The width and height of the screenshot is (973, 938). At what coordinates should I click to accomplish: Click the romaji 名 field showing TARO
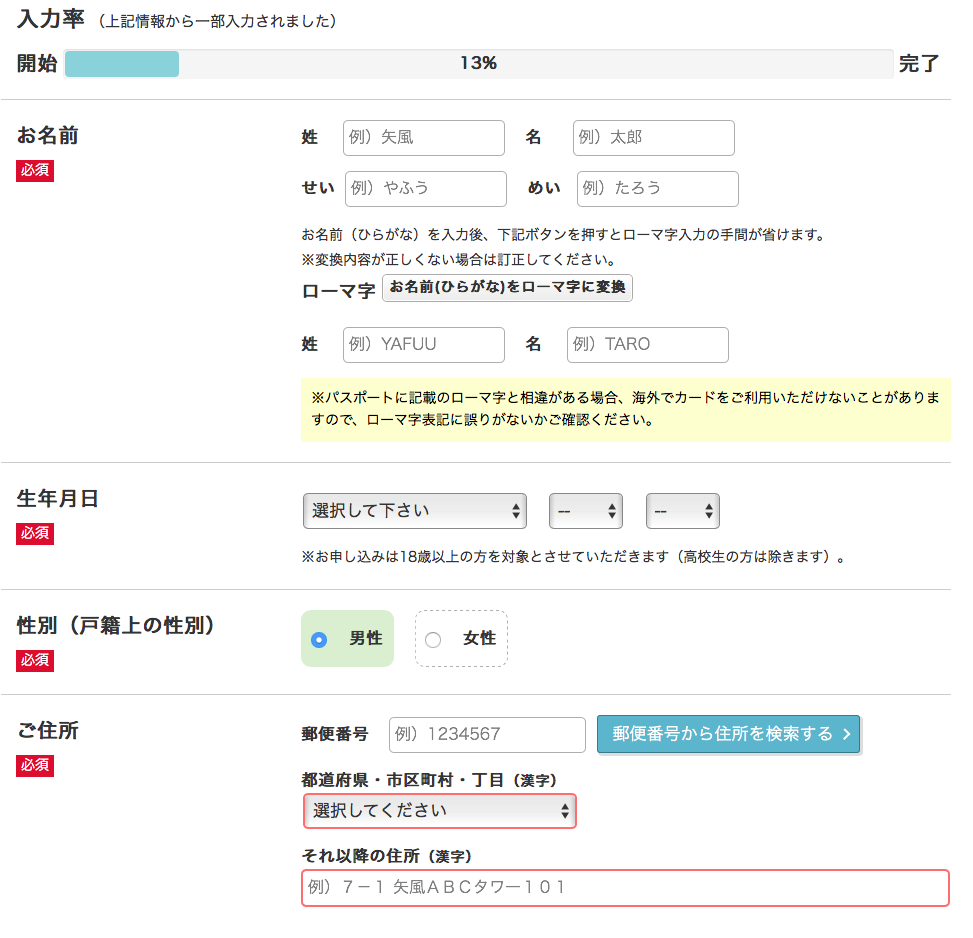coord(647,345)
